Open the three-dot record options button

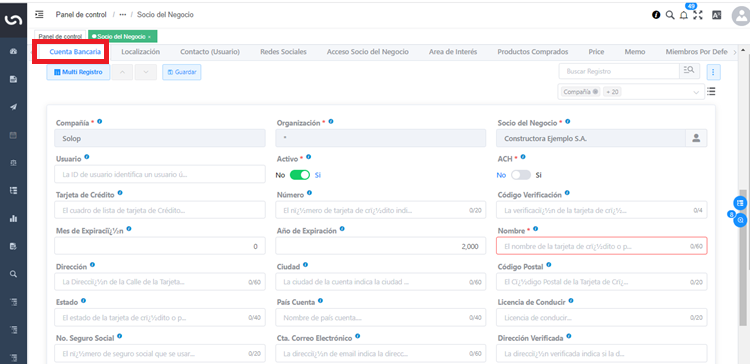(713, 72)
